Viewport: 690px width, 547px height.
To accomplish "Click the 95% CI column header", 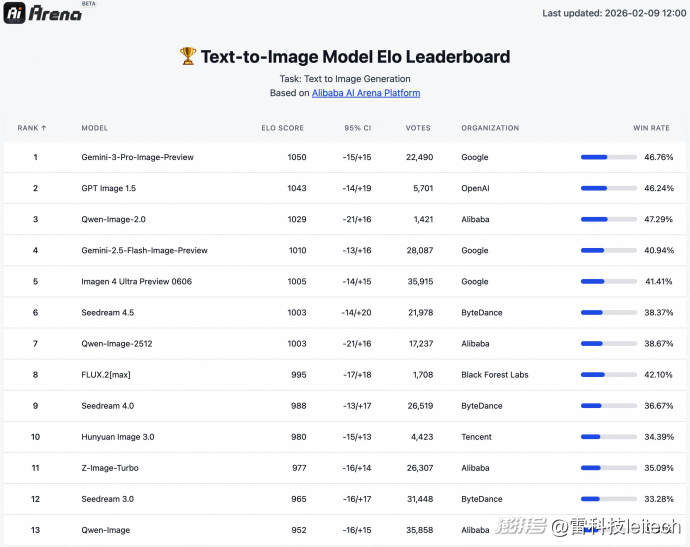I will tap(357, 128).
